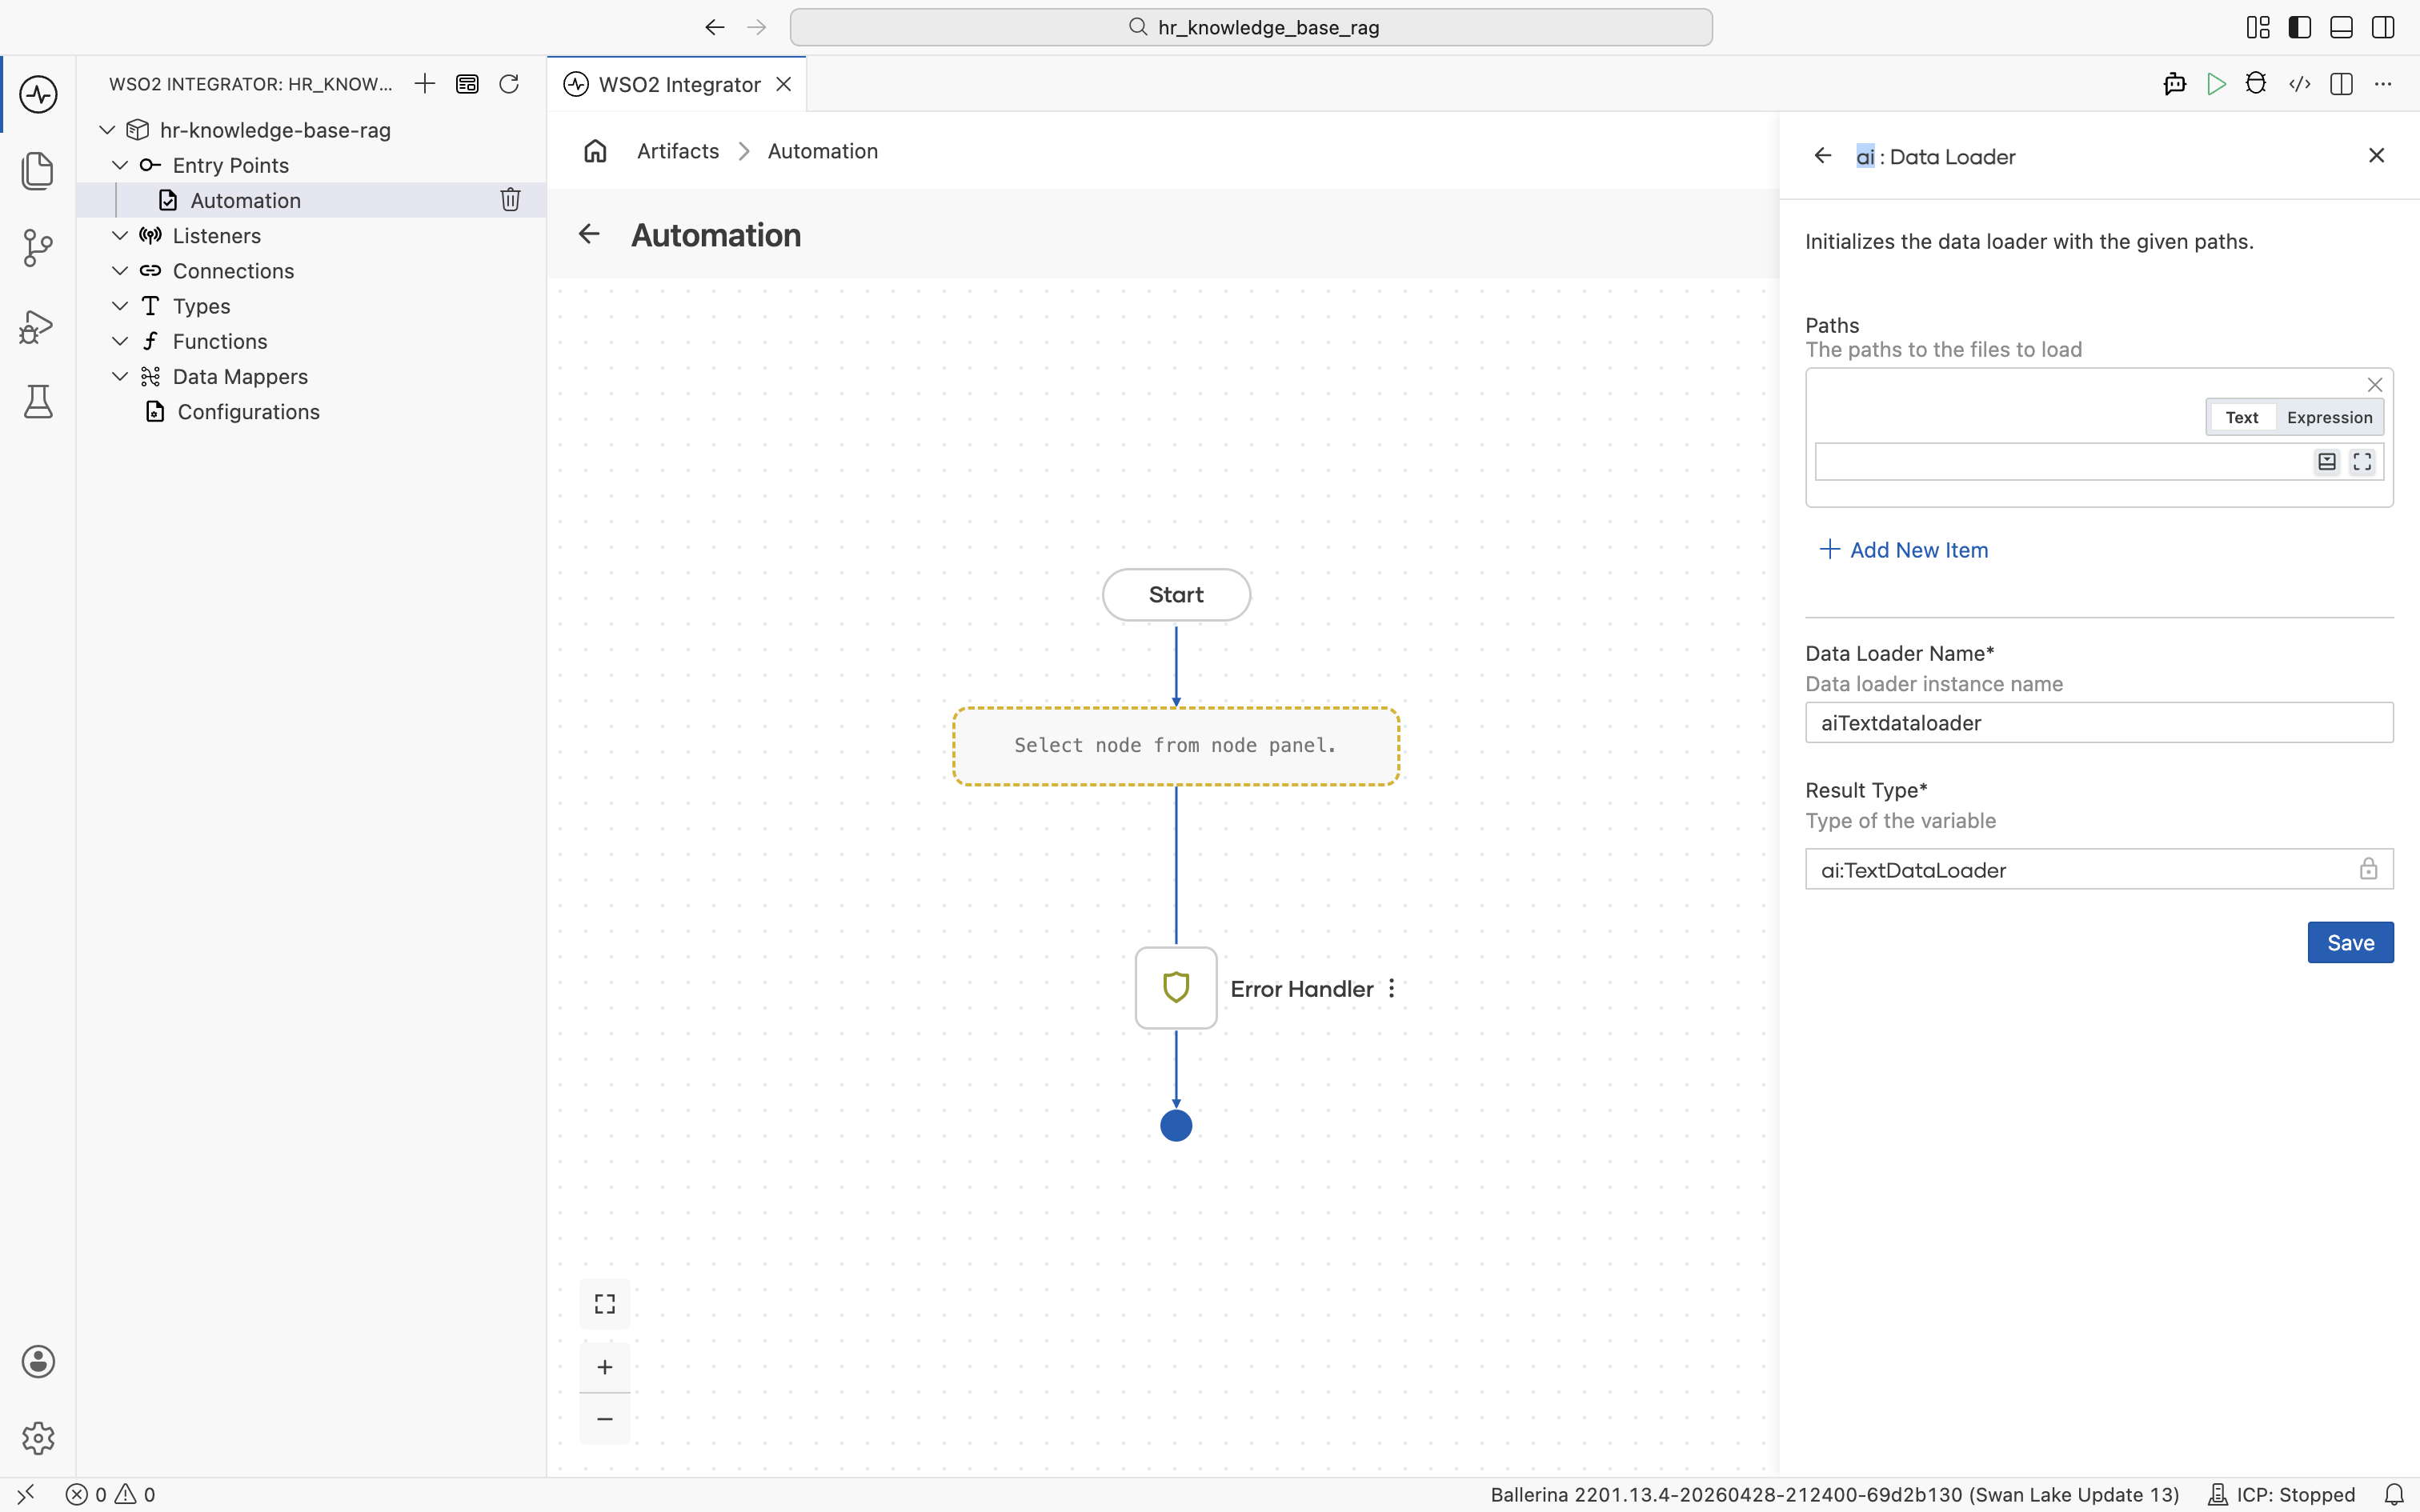Go back from Automation diagram header

click(589, 234)
